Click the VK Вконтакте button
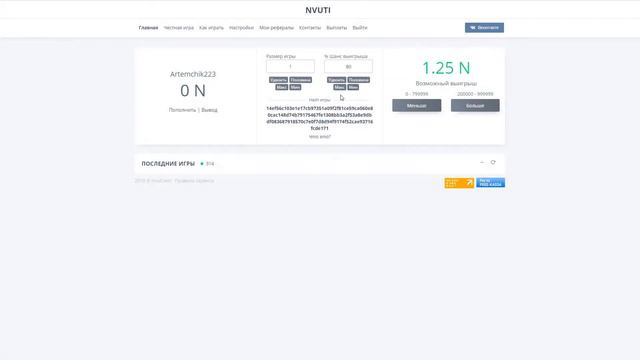640x360 pixels. tap(484, 27)
